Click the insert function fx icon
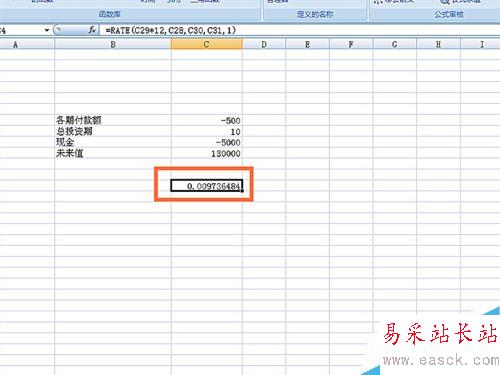Viewport: 500px width, 375px height. [x=92, y=30]
